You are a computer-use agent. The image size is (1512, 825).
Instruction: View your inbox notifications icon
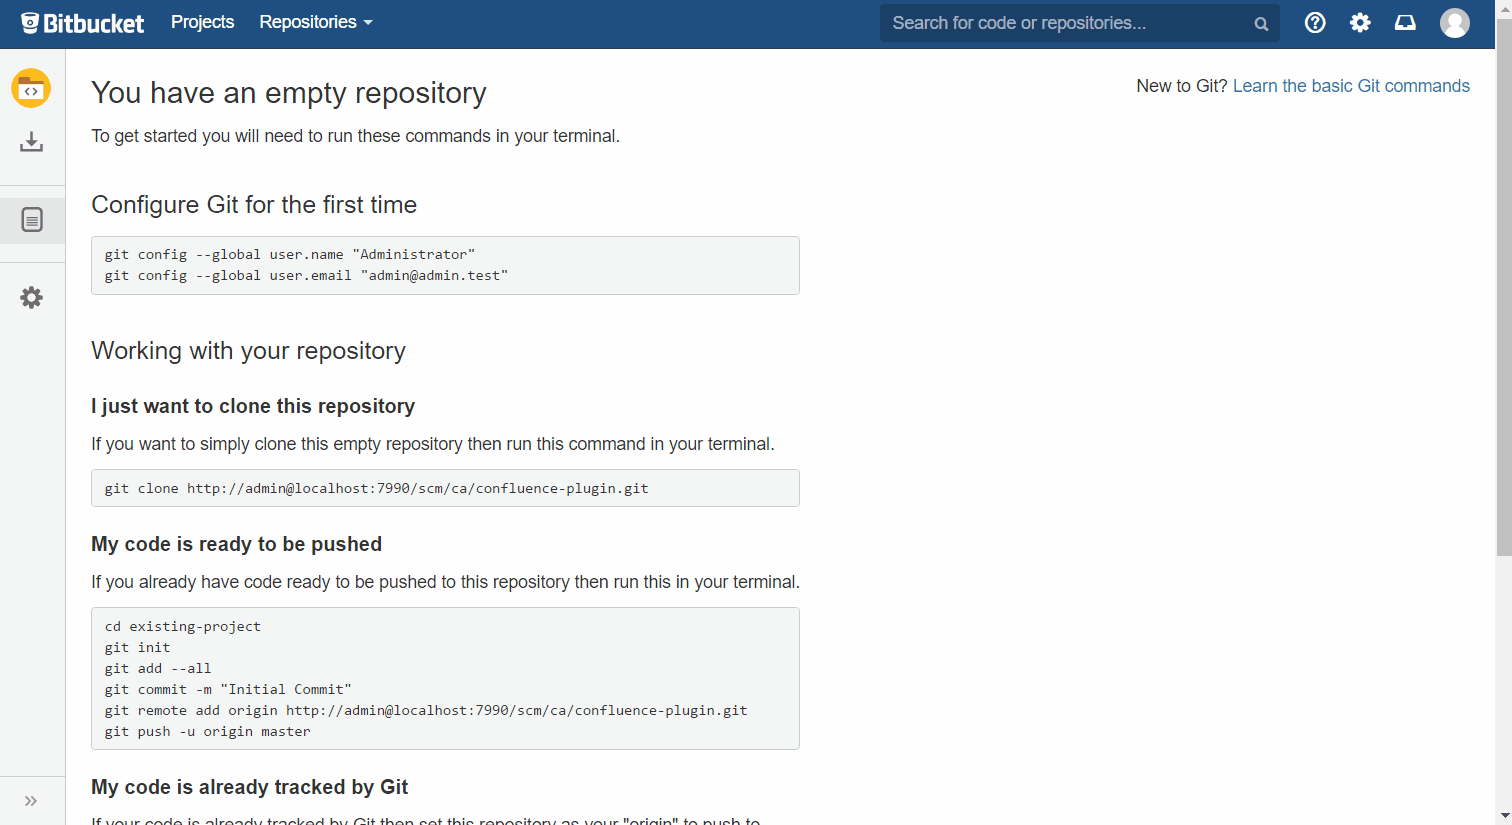(x=1405, y=22)
